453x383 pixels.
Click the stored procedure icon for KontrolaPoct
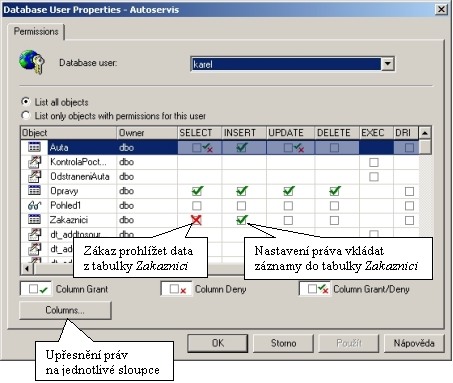tap(34, 162)
